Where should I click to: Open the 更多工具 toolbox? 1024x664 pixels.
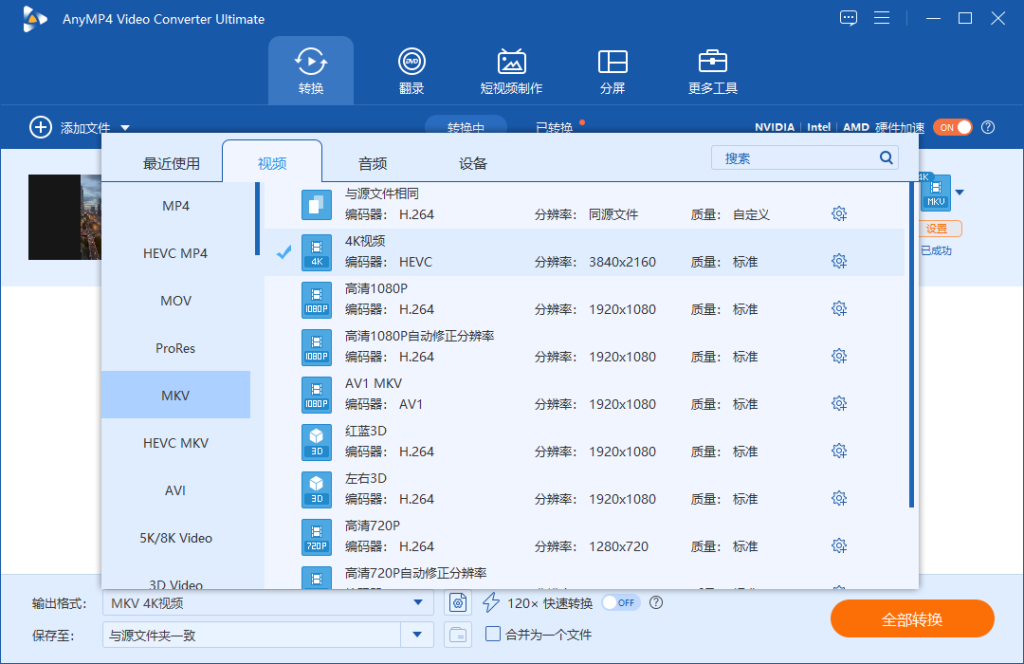pos(712,68)
